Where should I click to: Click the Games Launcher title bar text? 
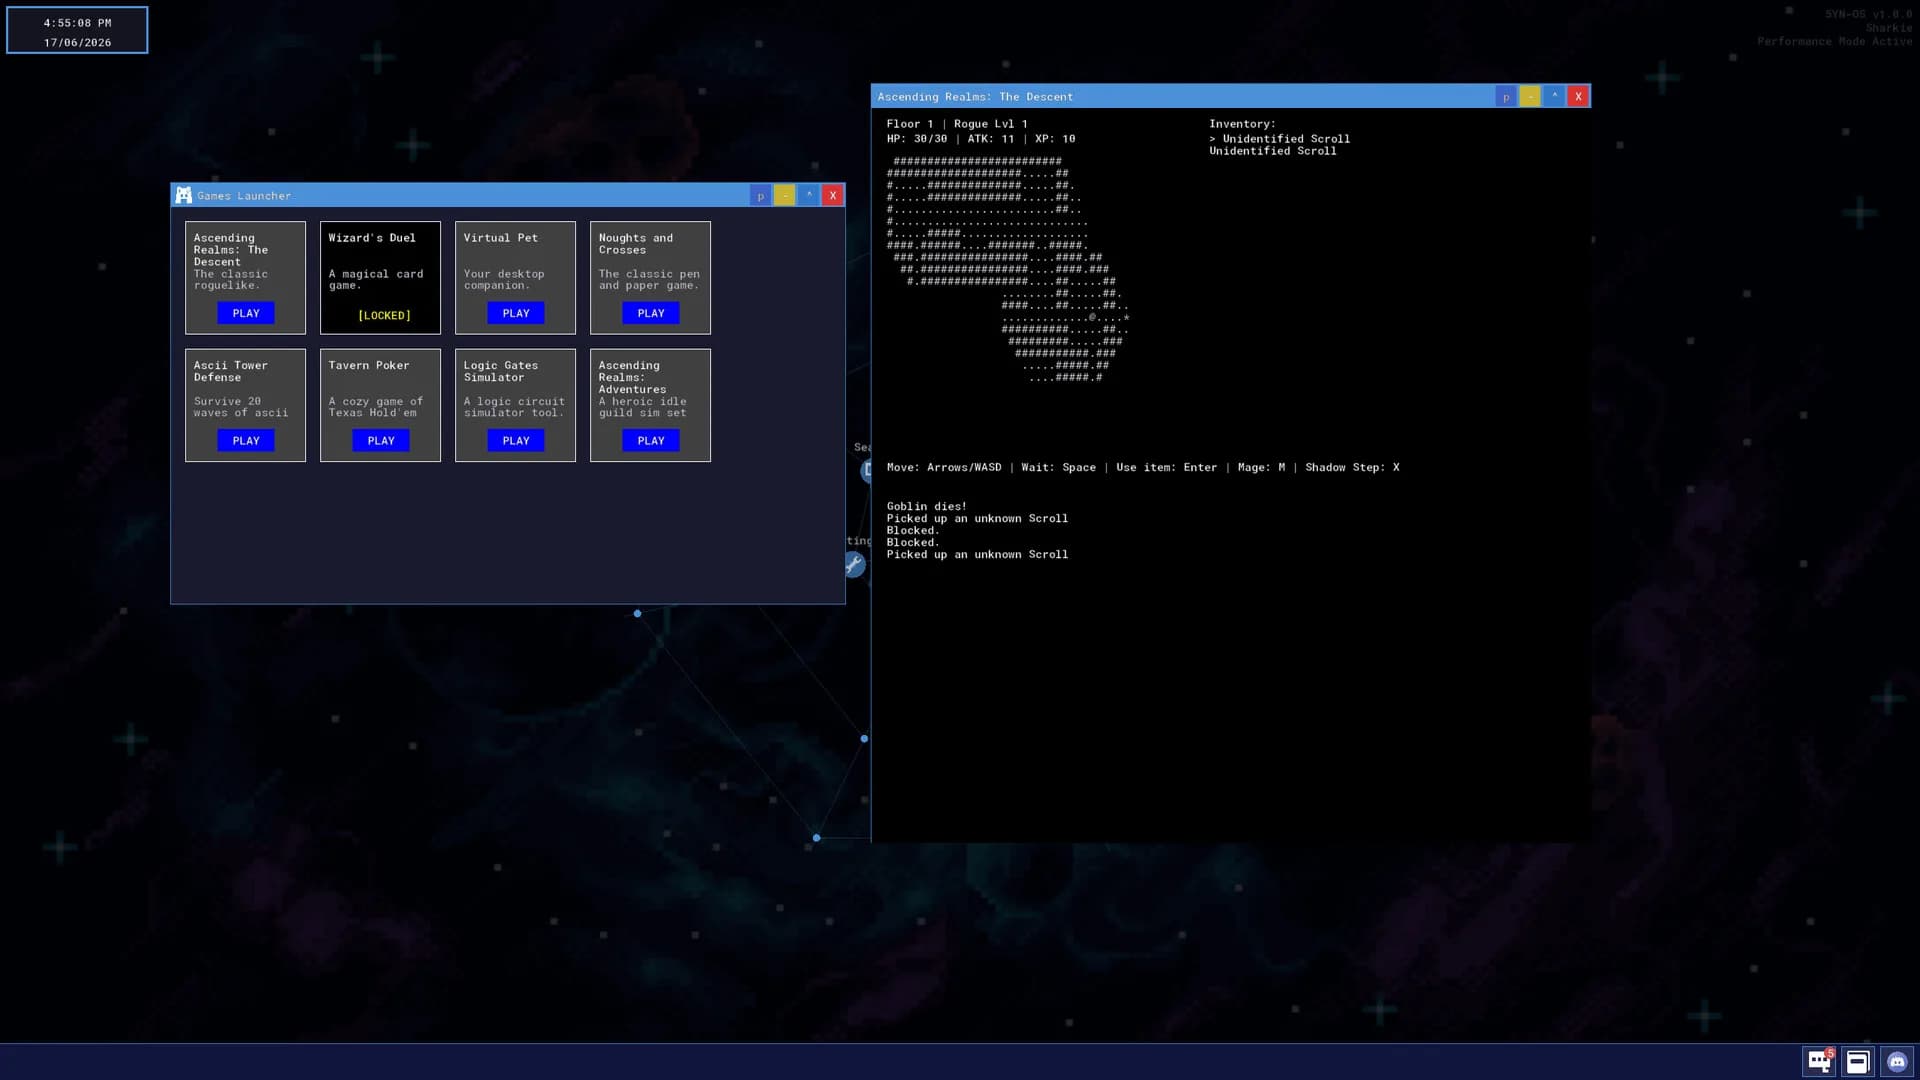[x=244, y=196]
